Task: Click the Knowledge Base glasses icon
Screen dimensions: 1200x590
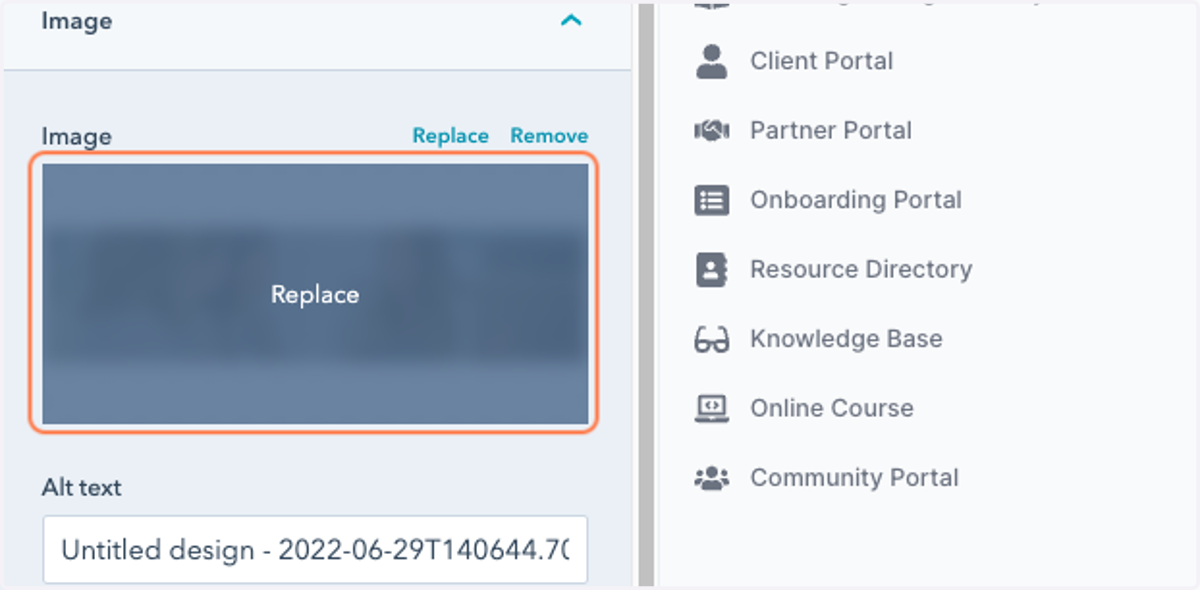Action: click(x=711, y=340)
